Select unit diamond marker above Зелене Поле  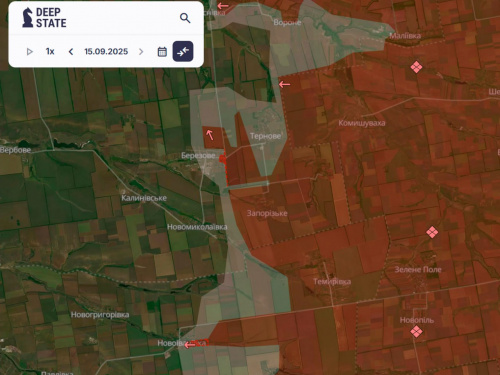432,232
